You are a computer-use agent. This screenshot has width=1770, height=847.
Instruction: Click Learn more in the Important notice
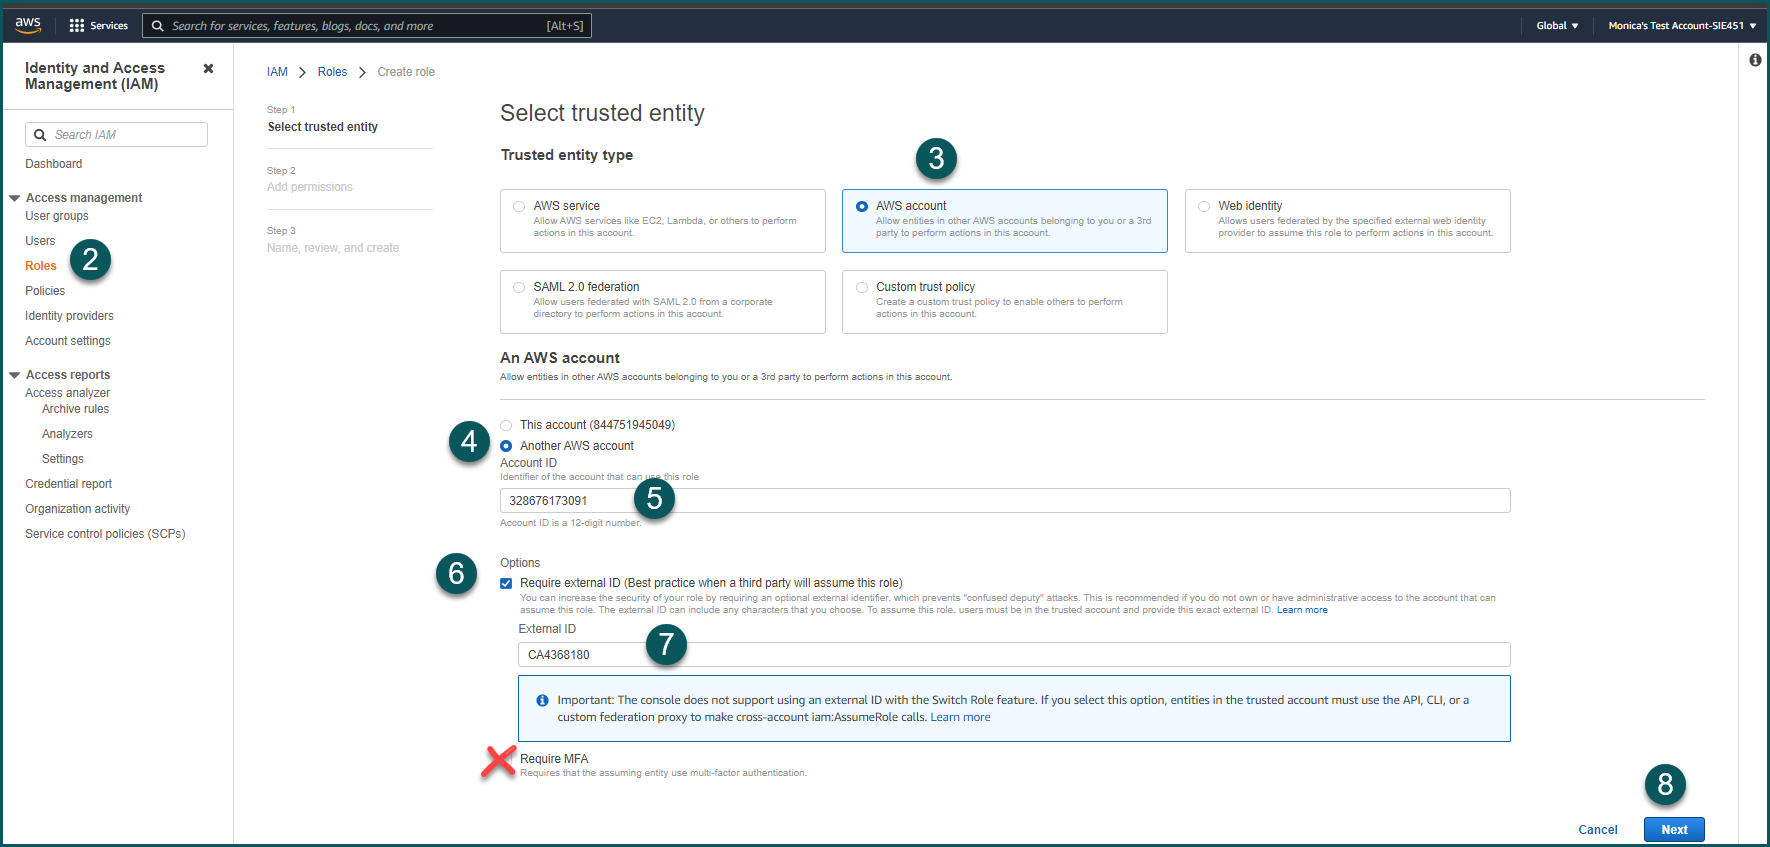point(960,717)
